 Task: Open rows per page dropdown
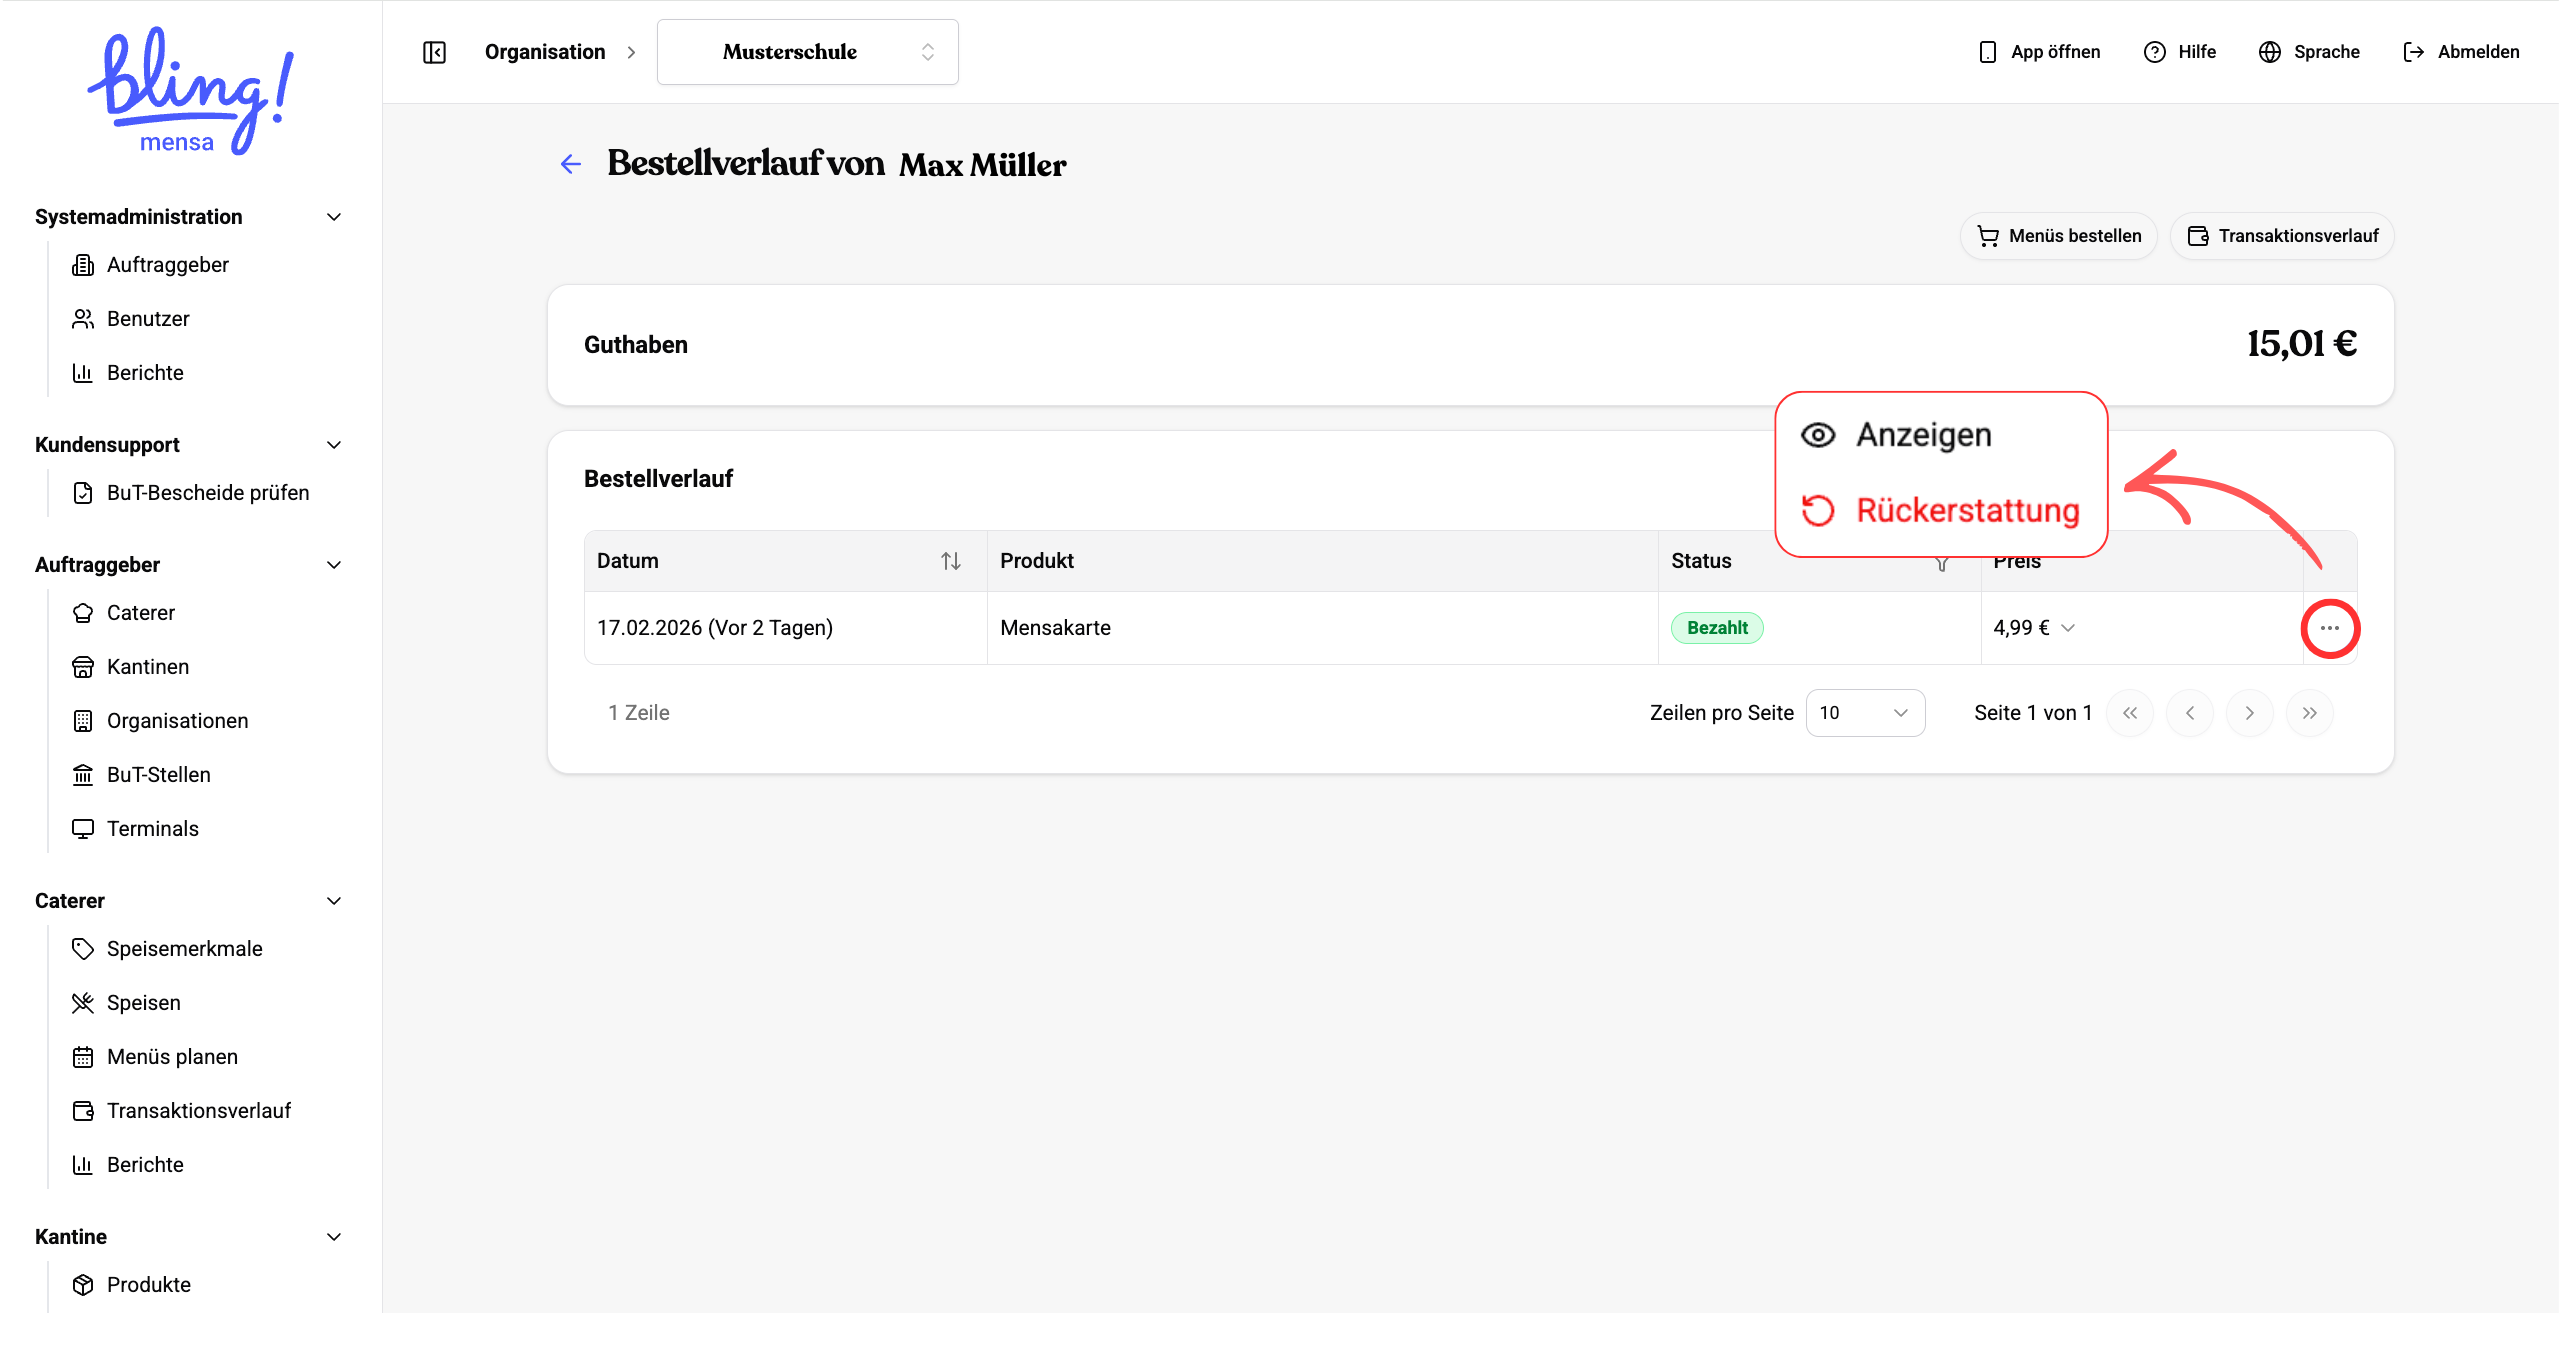1864,713
